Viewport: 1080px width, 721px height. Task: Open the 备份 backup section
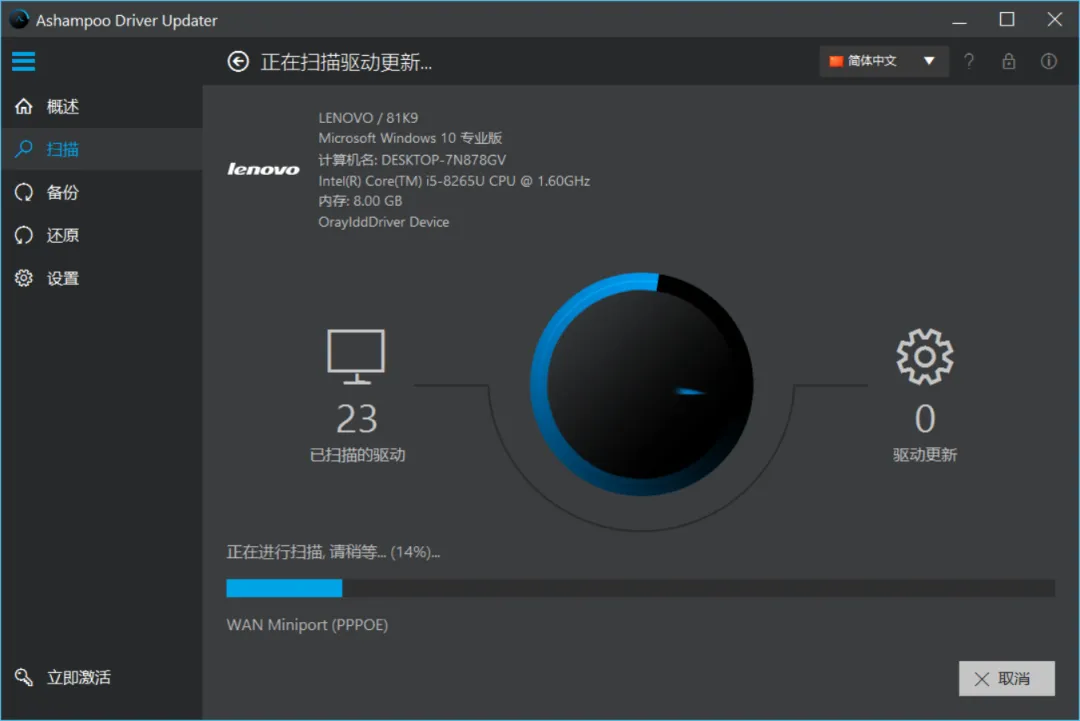click(x=102, y=192)
